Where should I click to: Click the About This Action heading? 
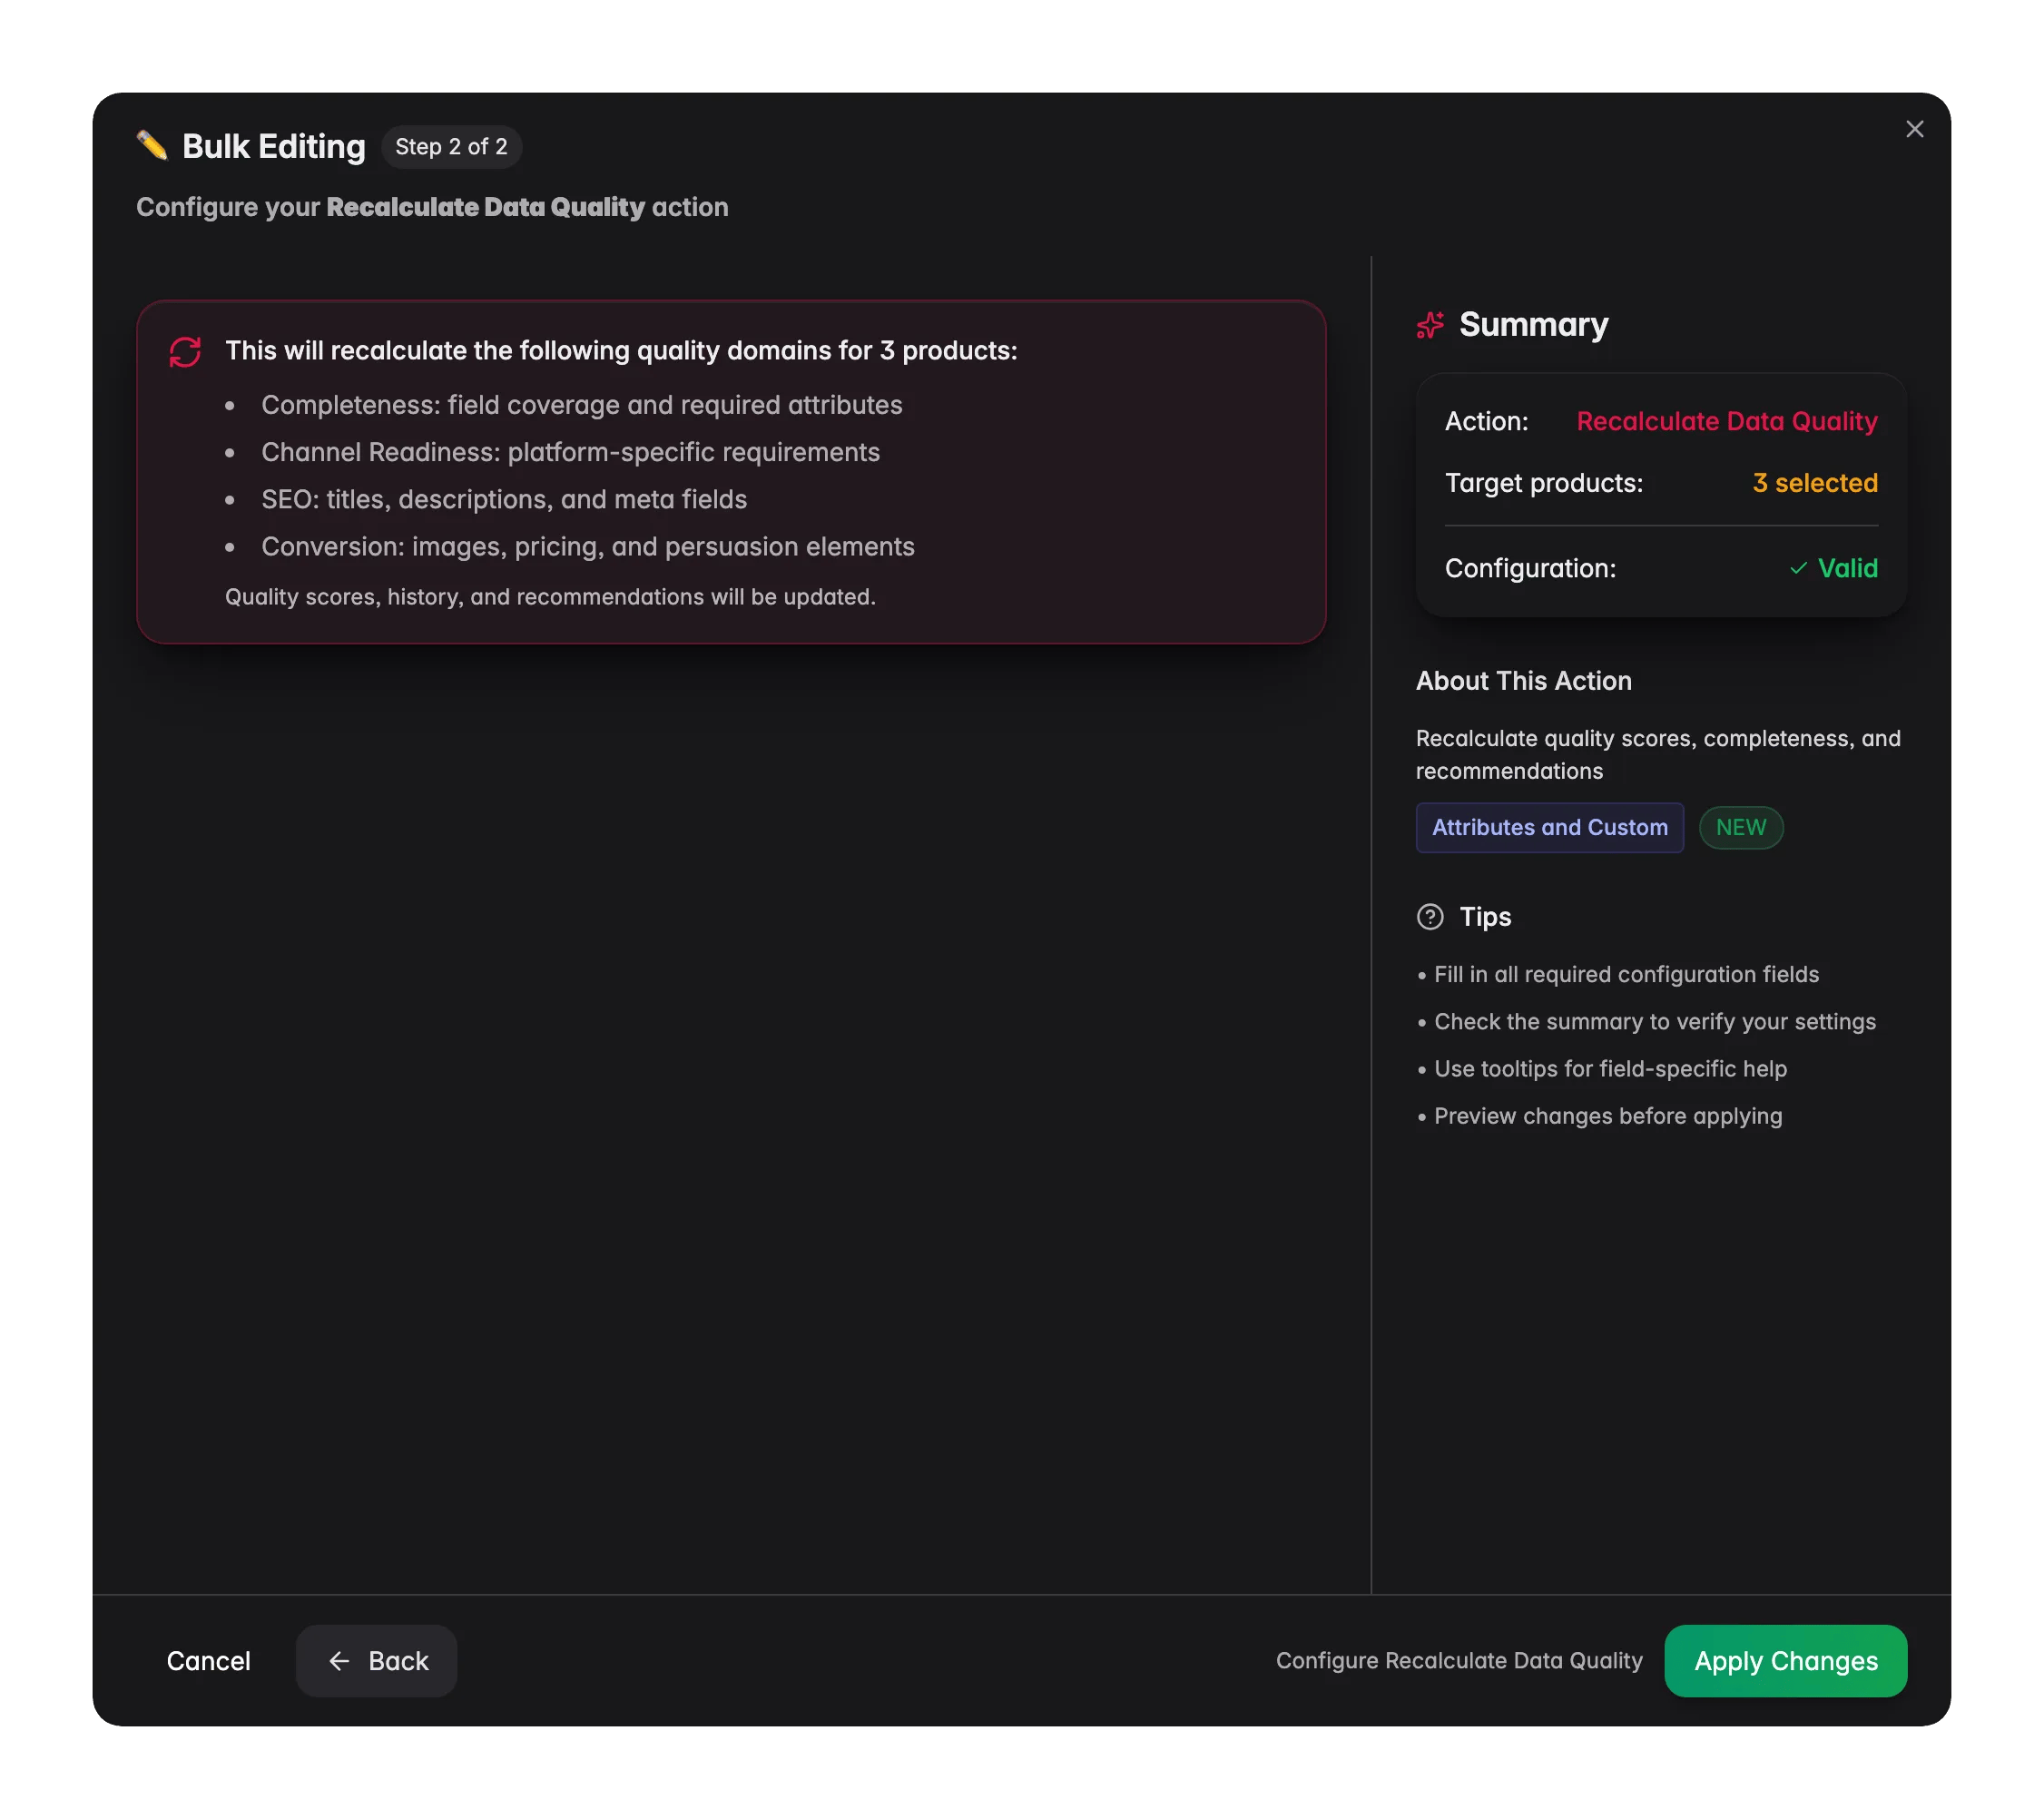tap(1523, 681)
